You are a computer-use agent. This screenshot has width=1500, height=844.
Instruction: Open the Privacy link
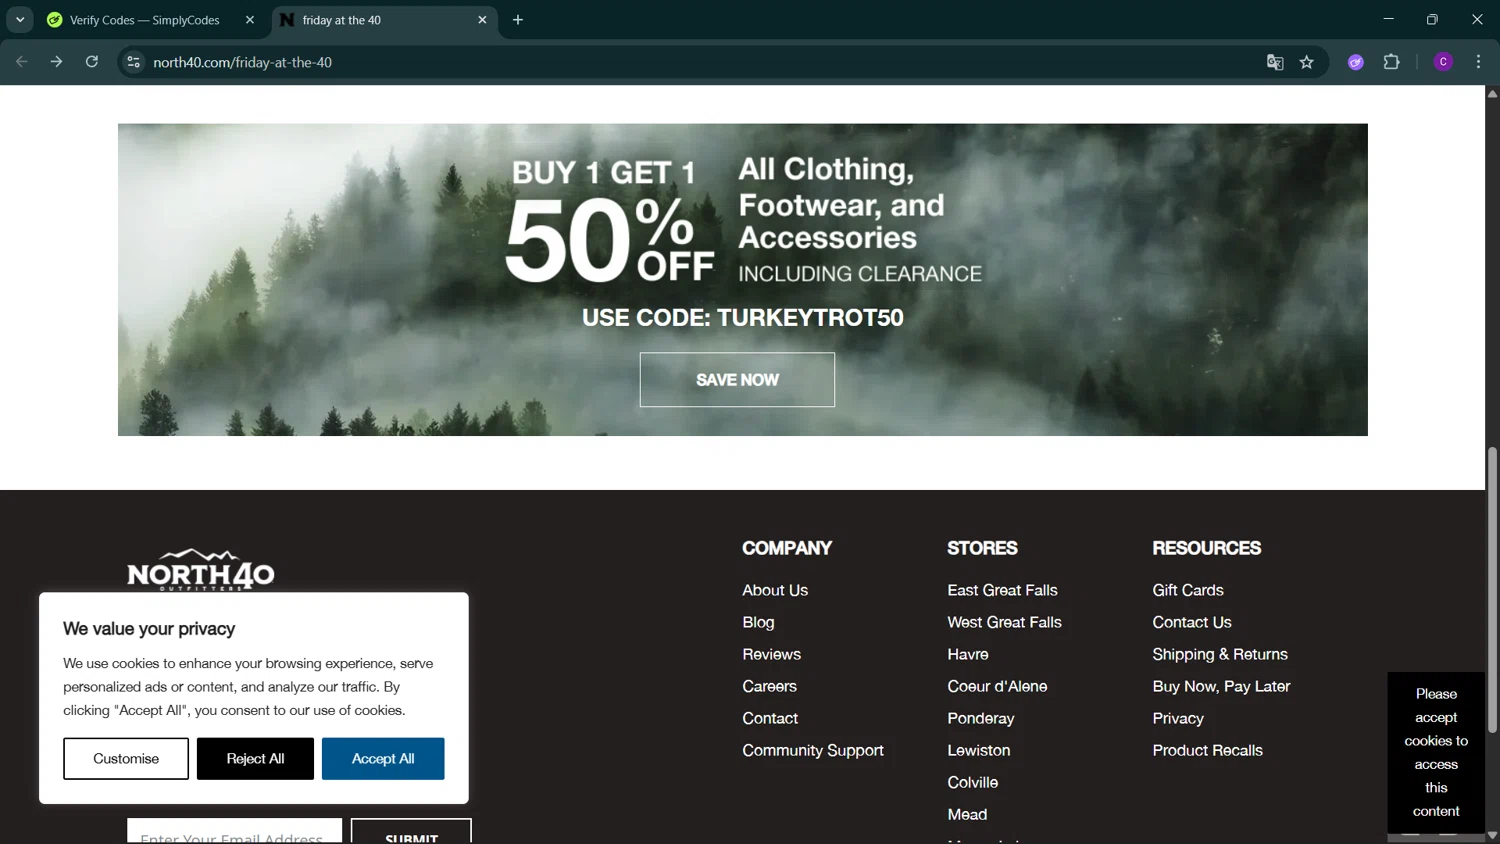pos(1178,718)
